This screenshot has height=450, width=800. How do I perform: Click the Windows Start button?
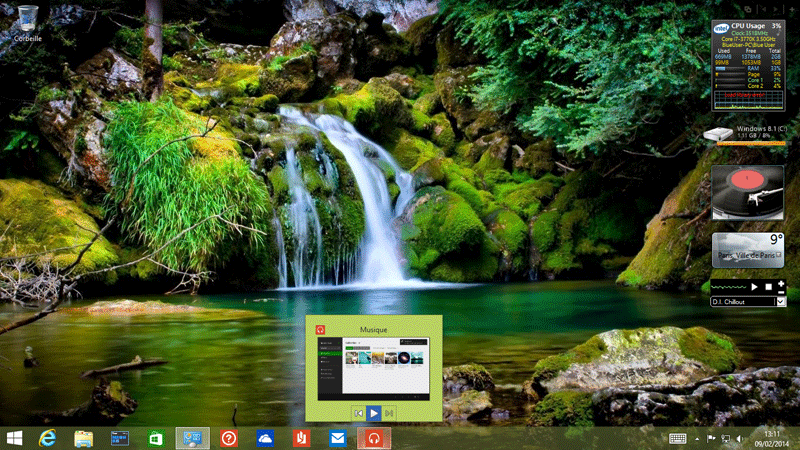click(14, 438)
